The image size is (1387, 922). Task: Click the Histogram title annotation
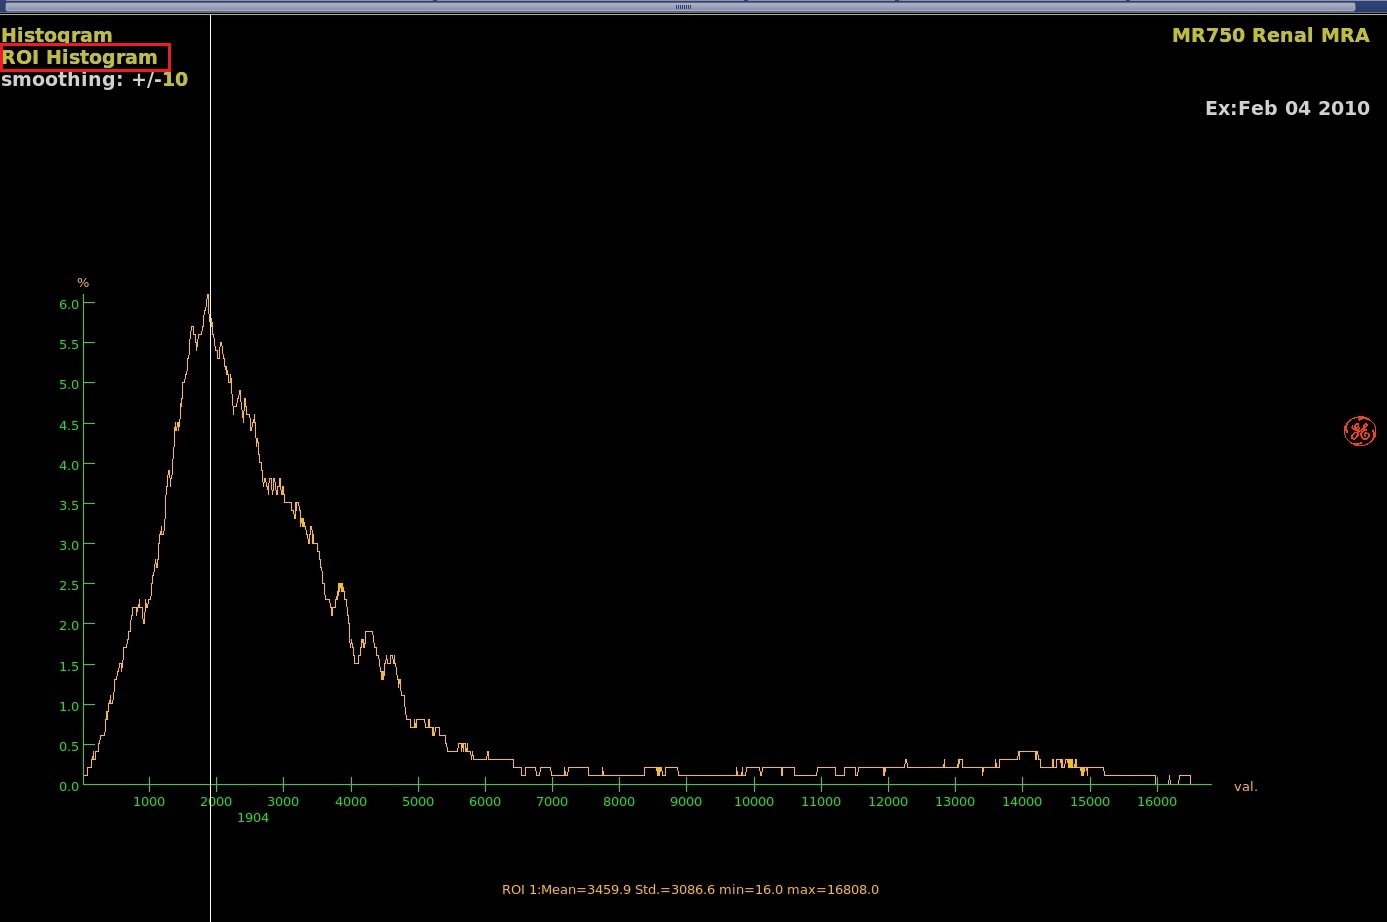(57, 35)
